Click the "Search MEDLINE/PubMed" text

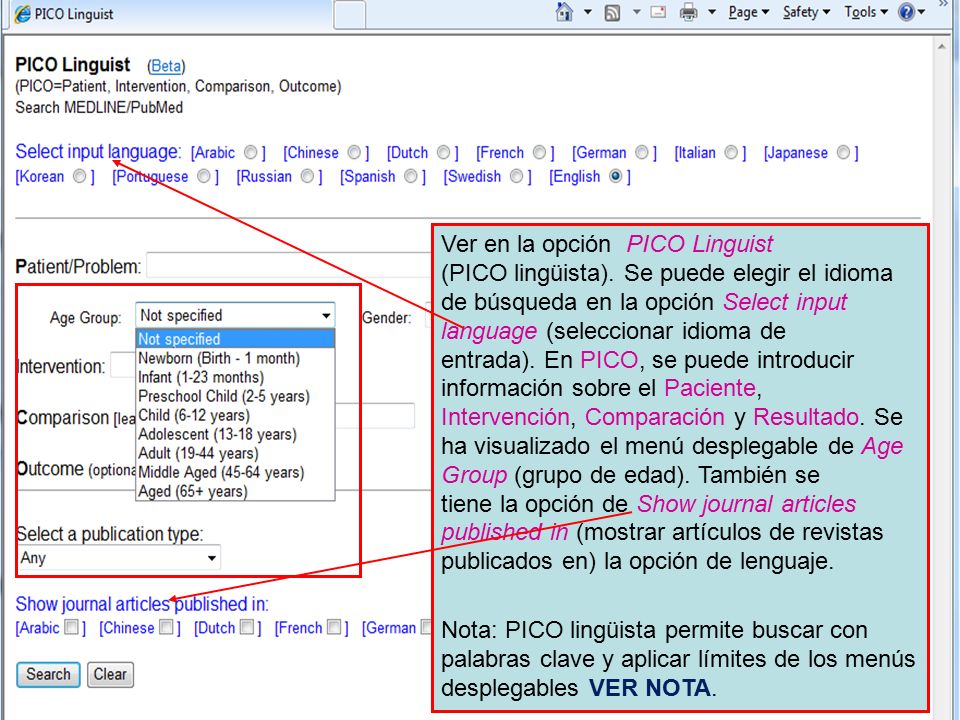pyautogui.click(x=99, y=108)
